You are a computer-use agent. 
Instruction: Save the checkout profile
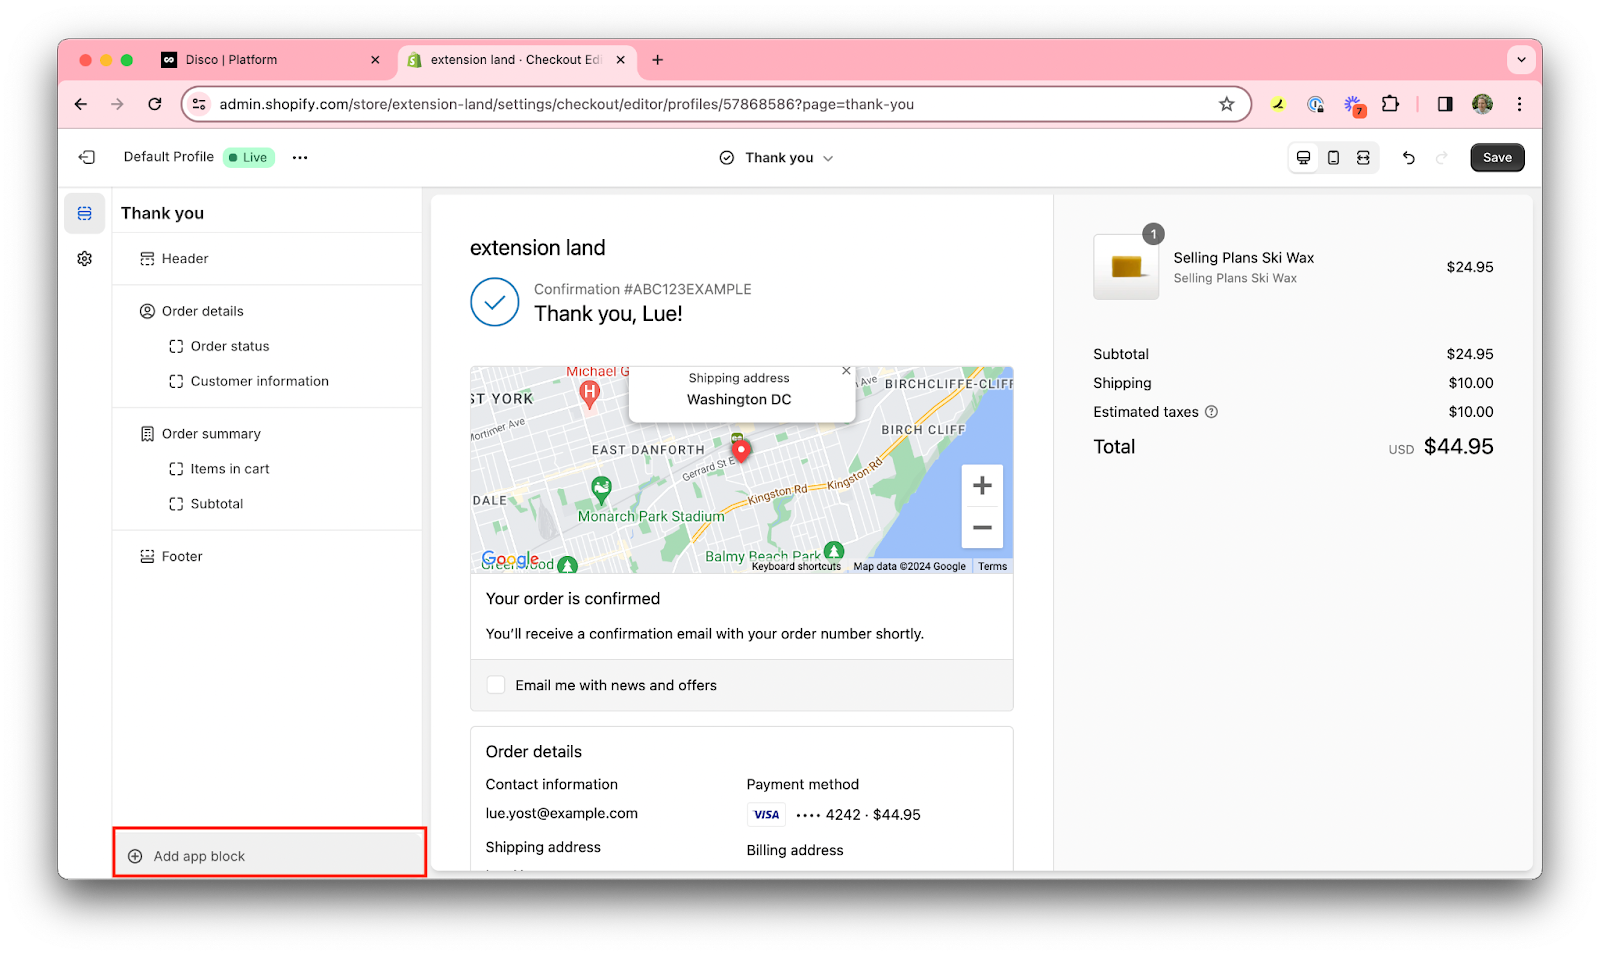1497,158
